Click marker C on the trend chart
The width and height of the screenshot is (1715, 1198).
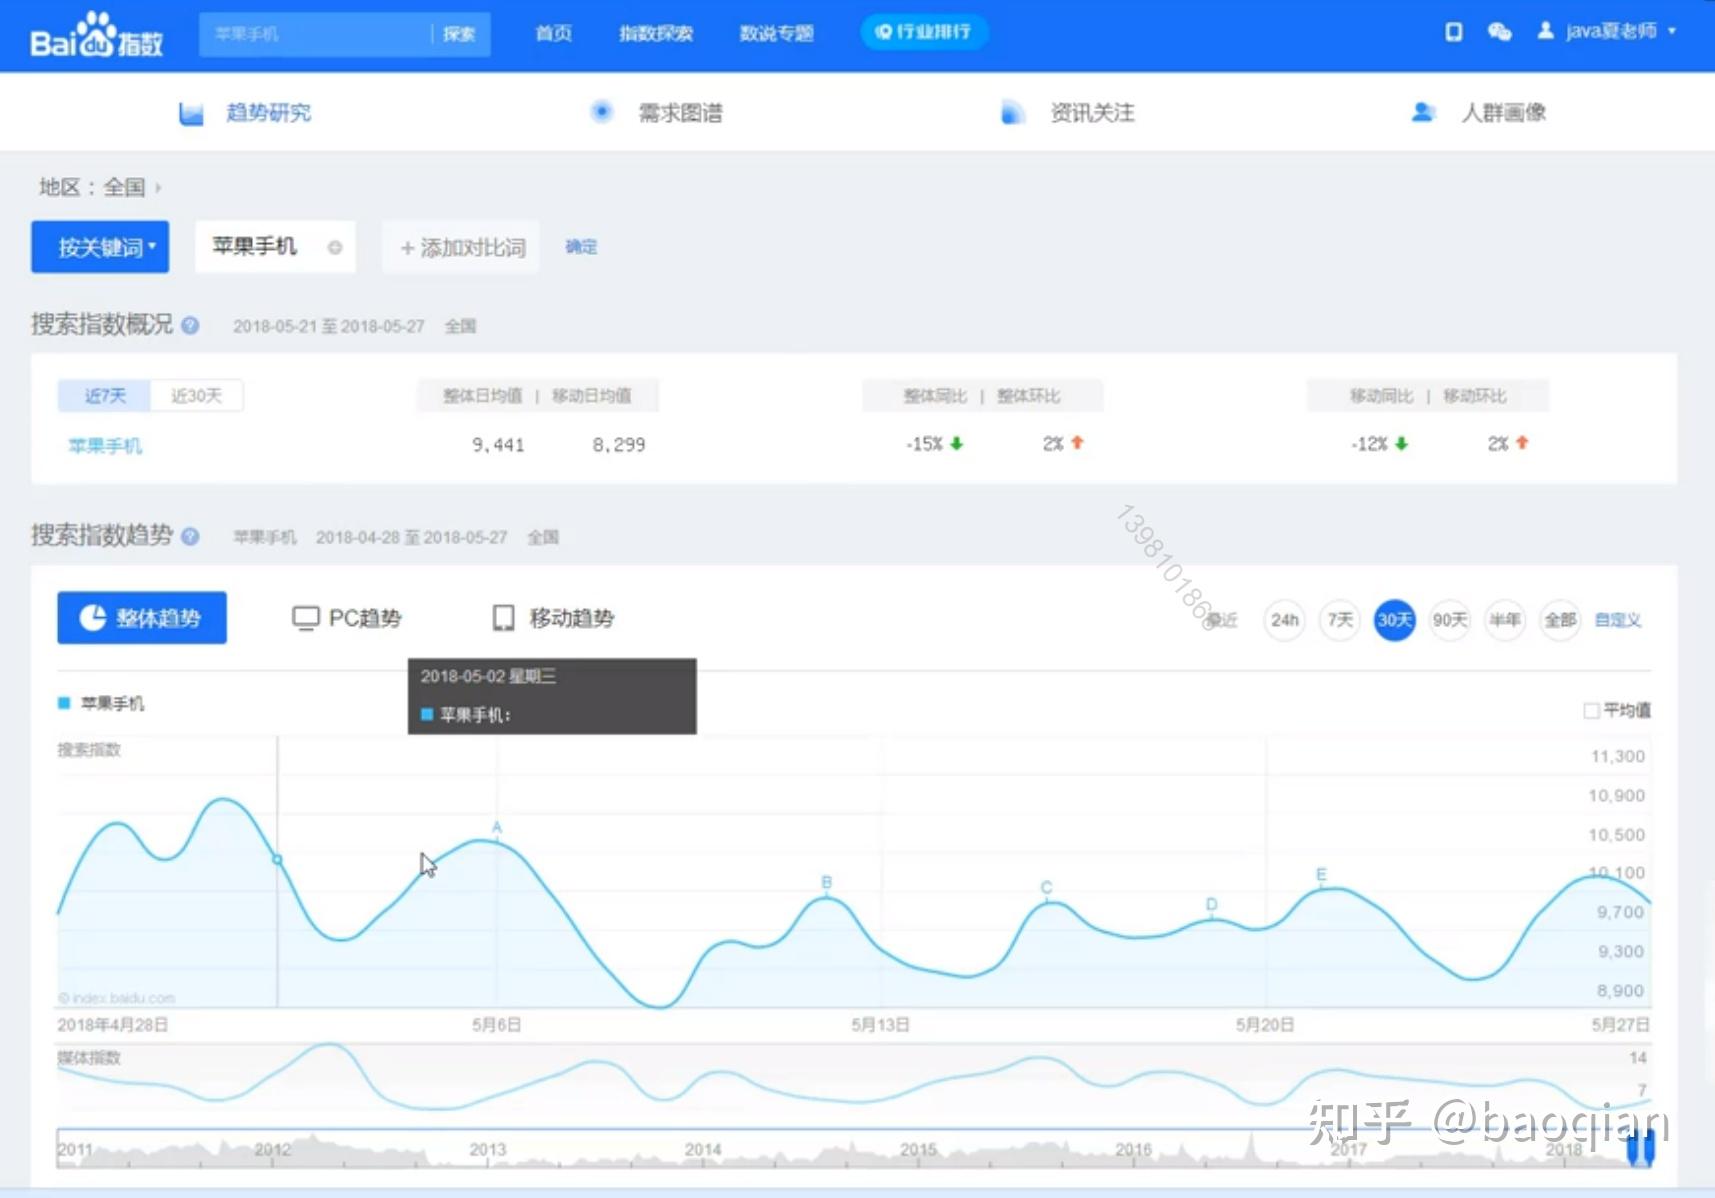tap(1046, 887)
